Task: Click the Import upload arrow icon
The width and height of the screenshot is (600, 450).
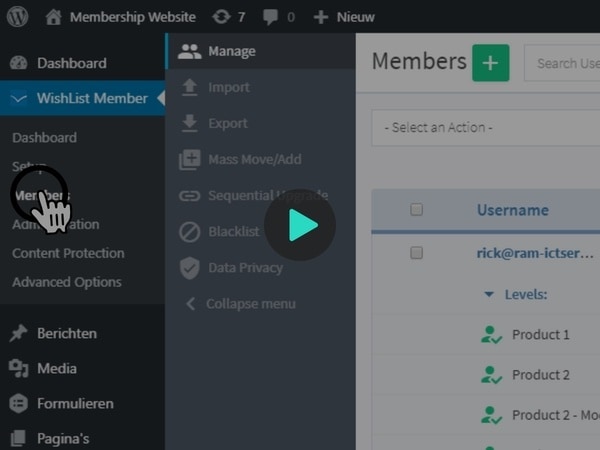Action: point(189,87)
